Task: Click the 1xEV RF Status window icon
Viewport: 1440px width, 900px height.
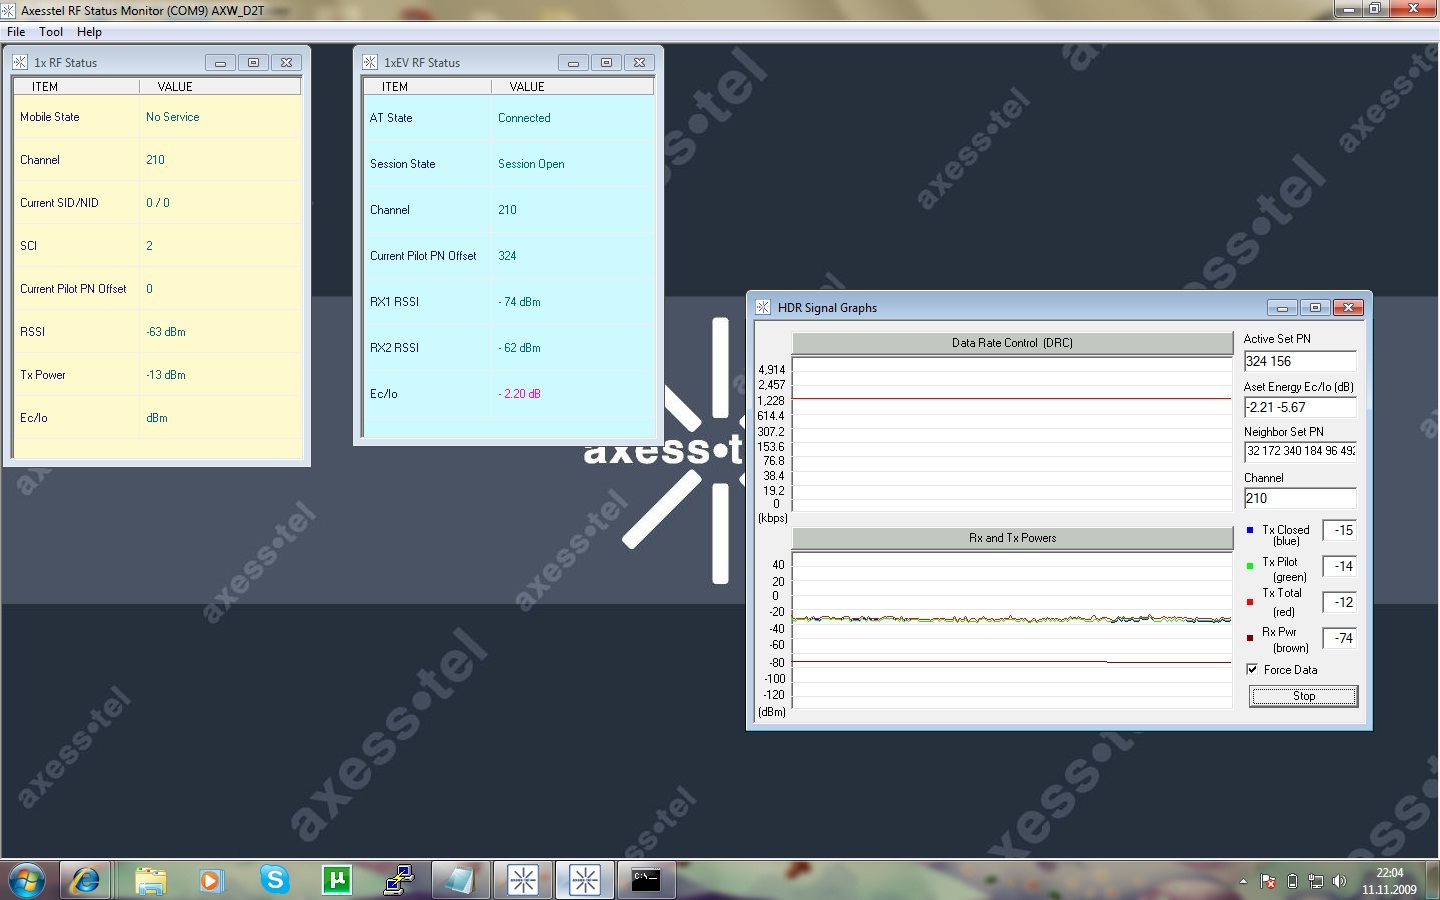Action: click(x=370, y=62)
